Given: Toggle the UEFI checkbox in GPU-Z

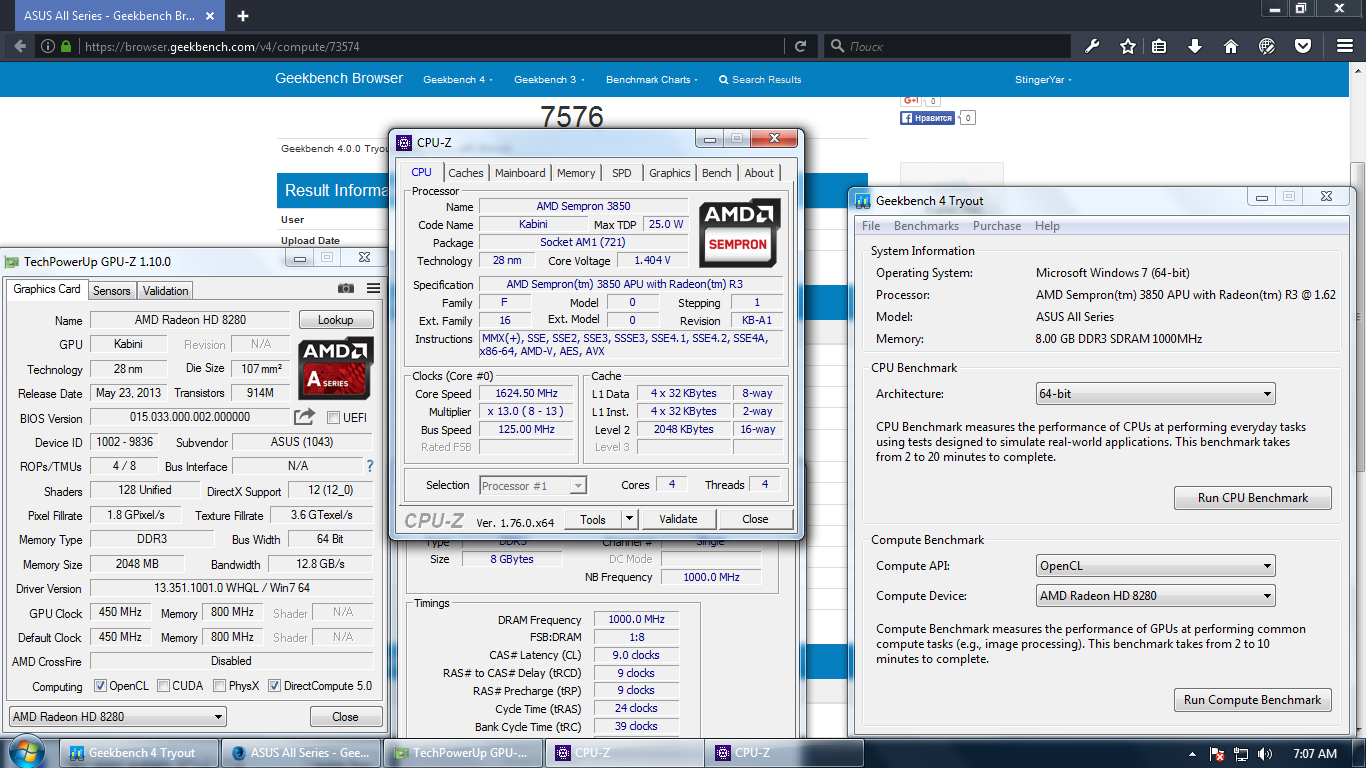Looking at the screenshot, I should click(x=333, y=417).
